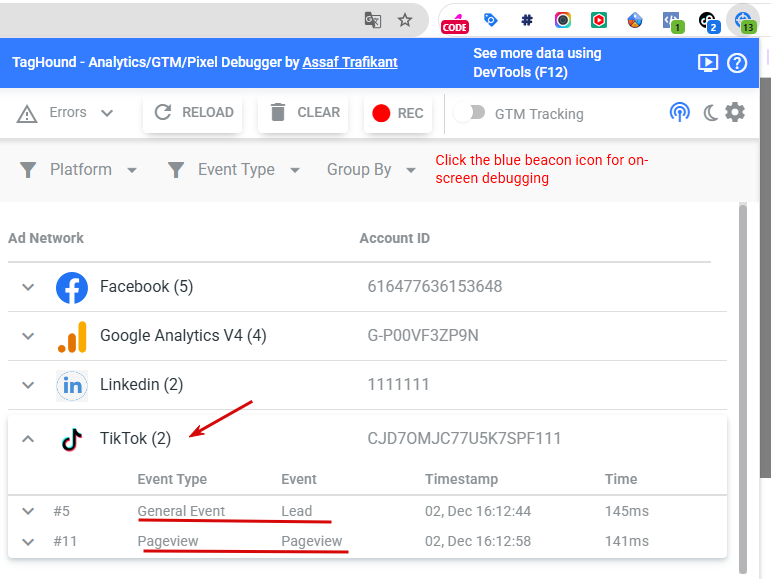Click the Timestamp column header

pos(461,479)
